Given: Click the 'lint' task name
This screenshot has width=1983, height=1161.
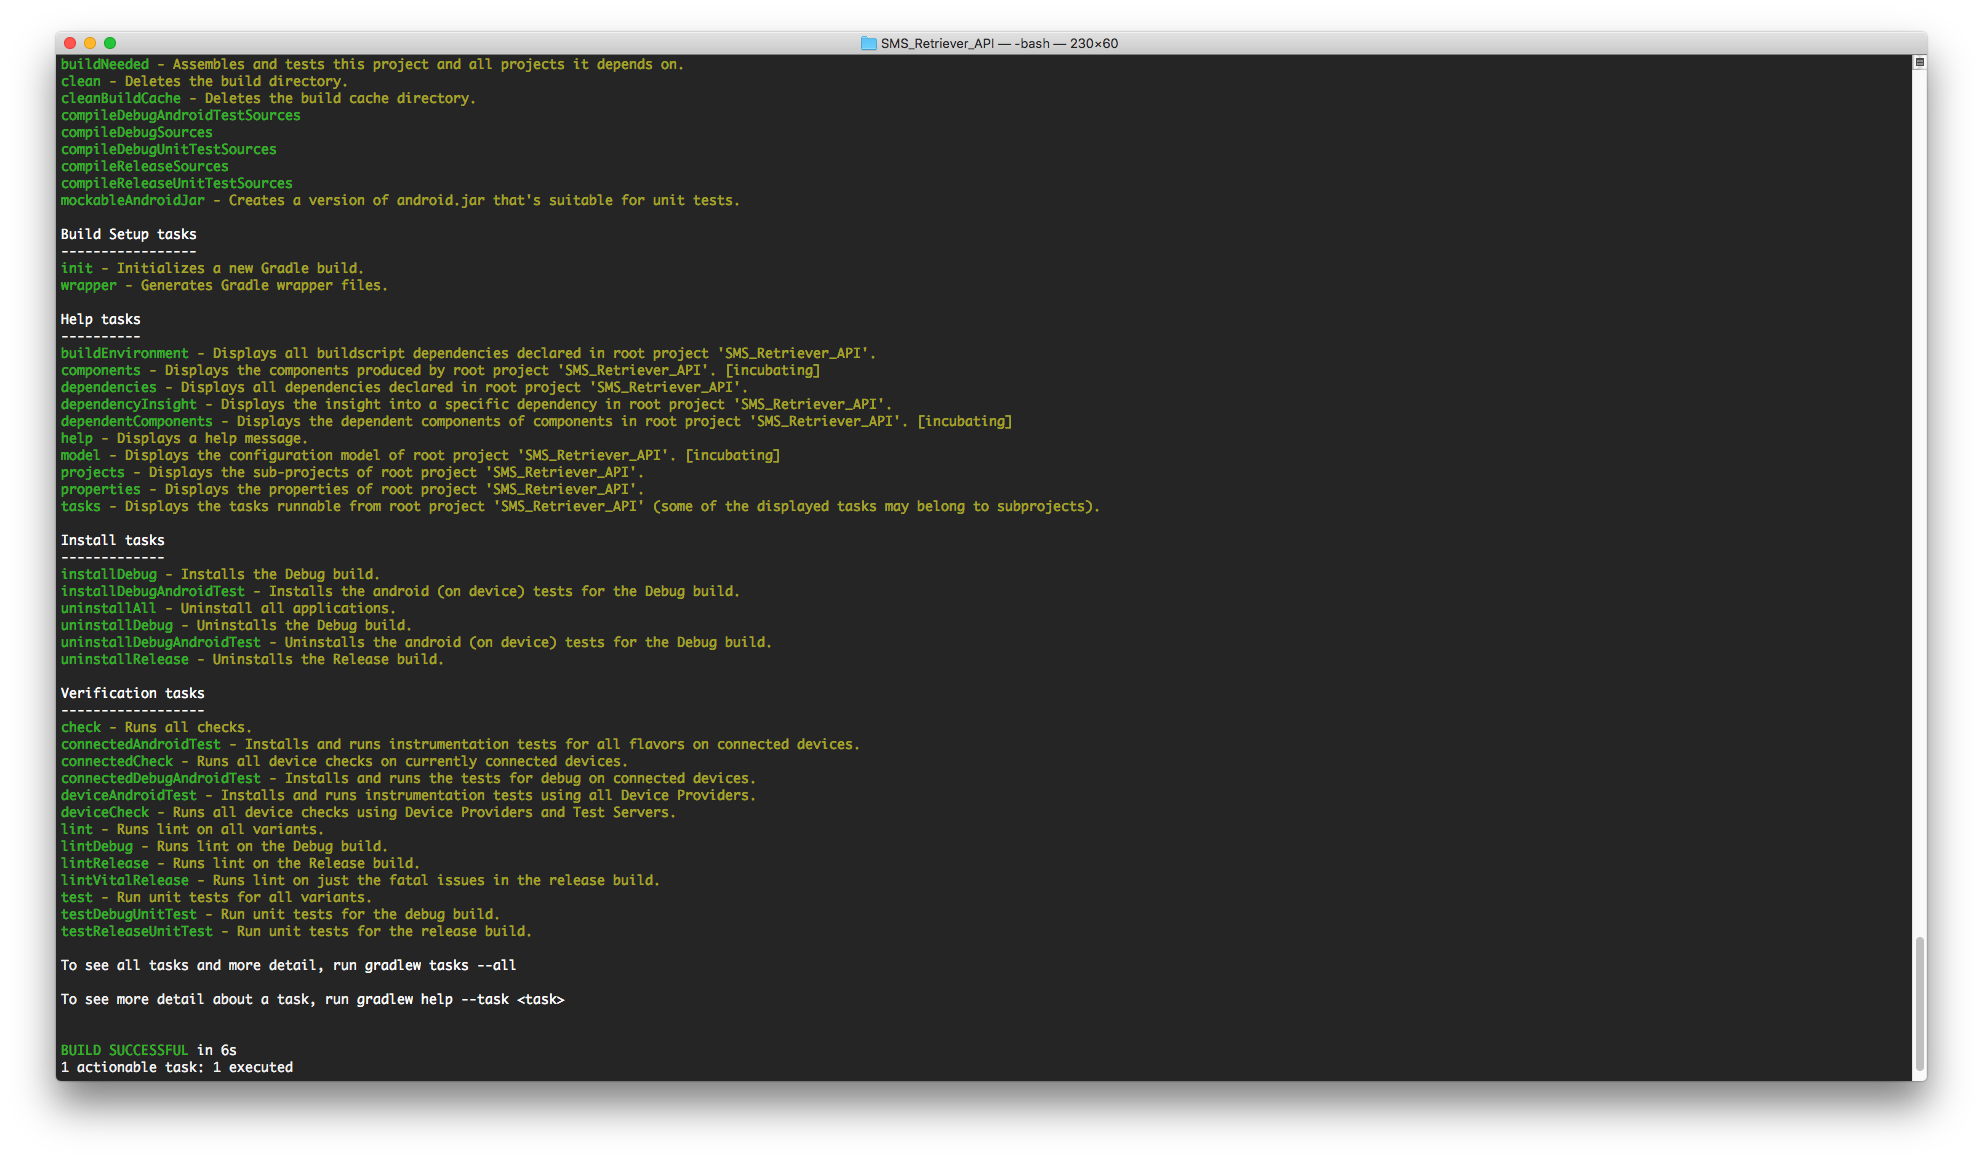Looking at the screenshot, I should tap(77, 829).
